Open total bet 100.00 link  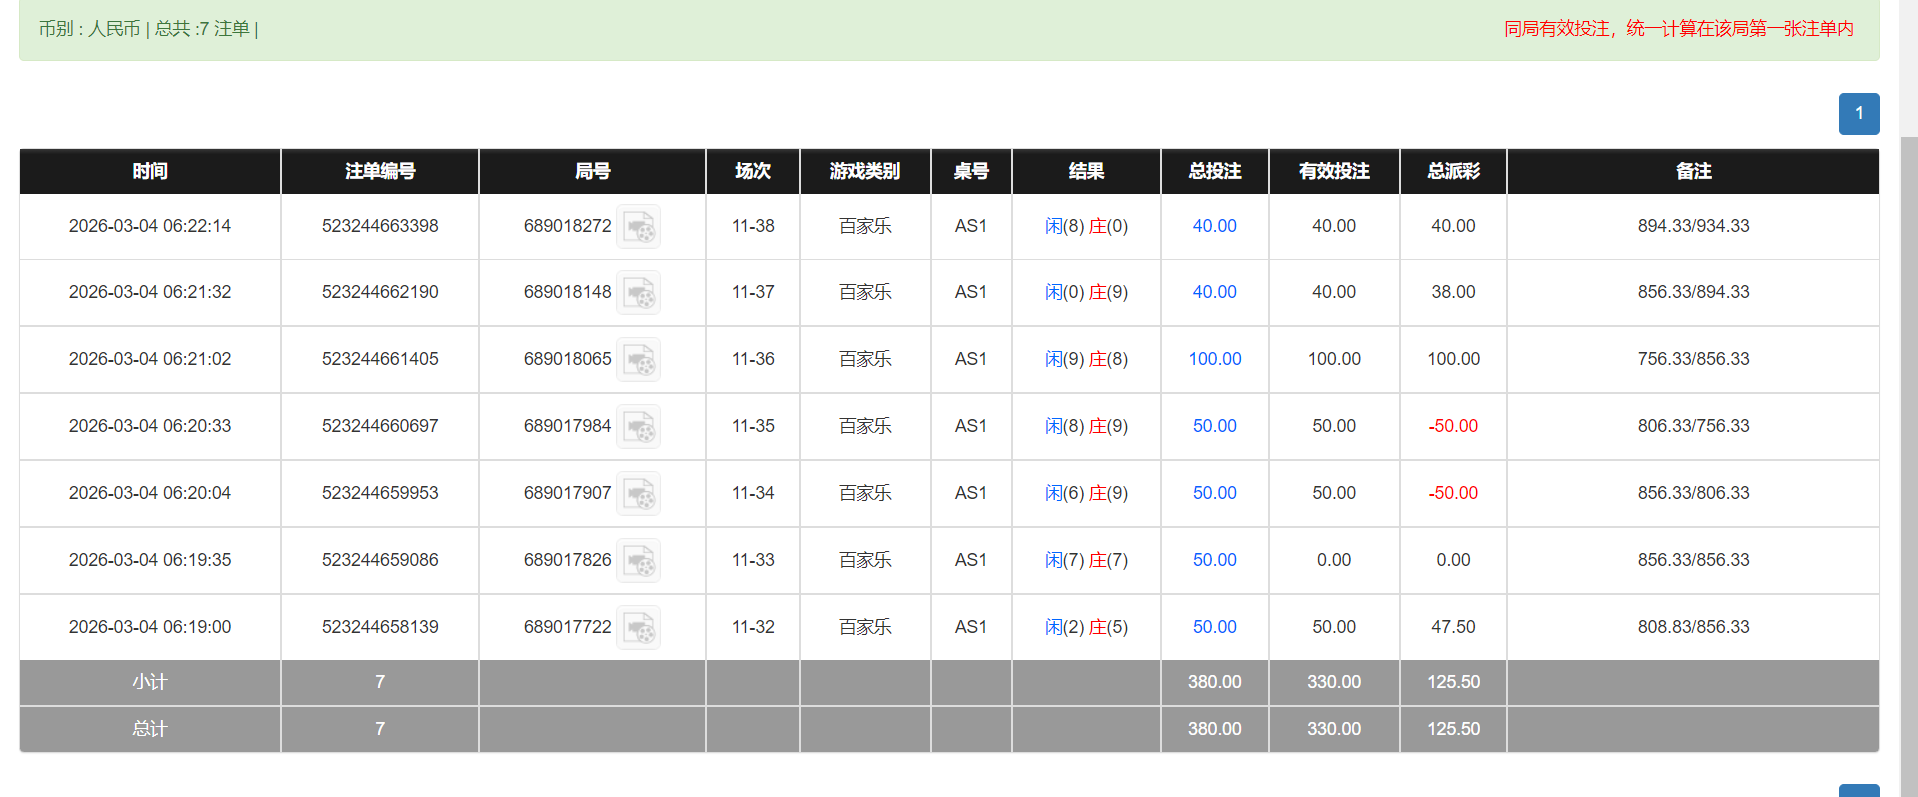coord(1214,359)
